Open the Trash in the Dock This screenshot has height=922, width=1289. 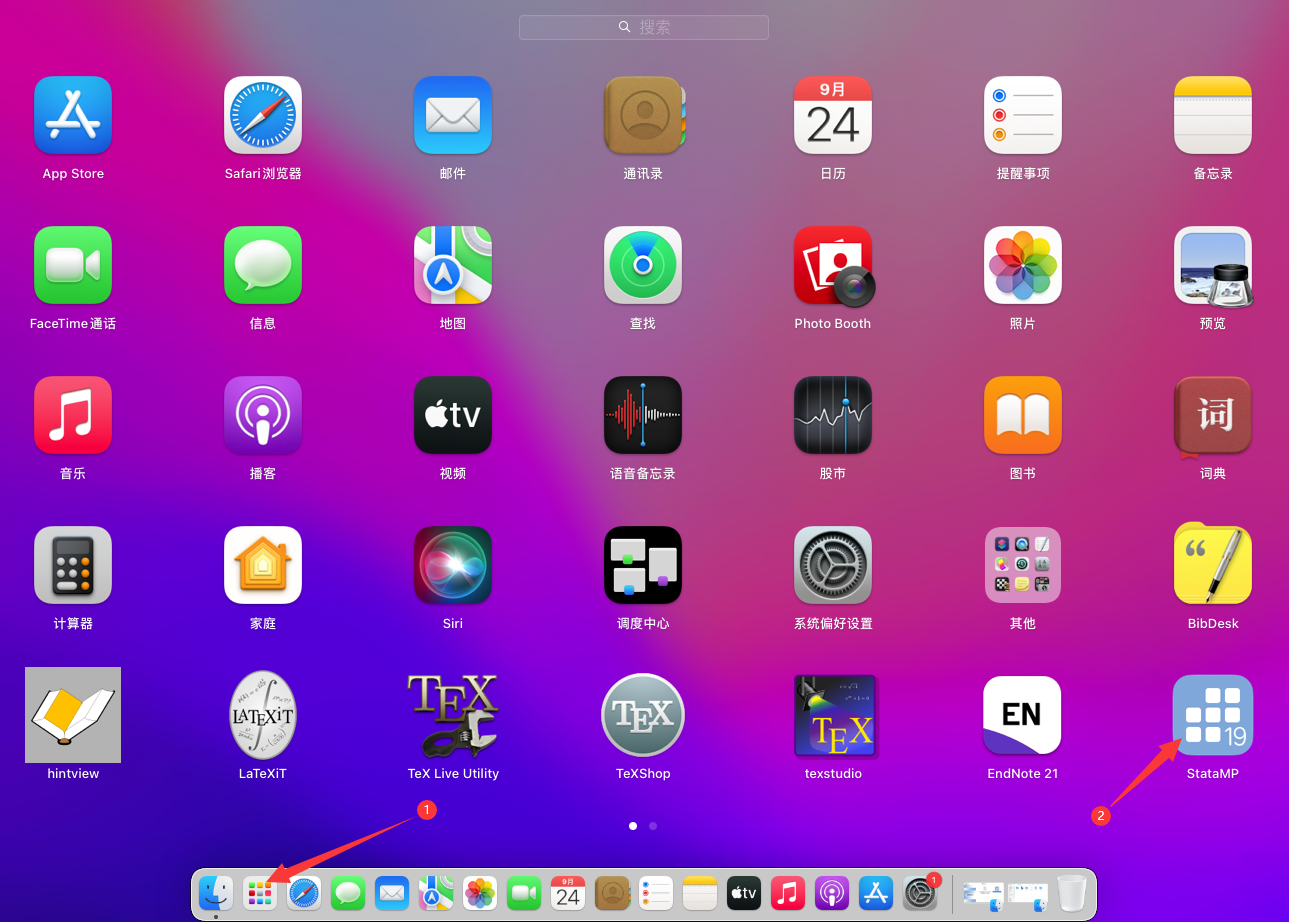coord(1071,892)
